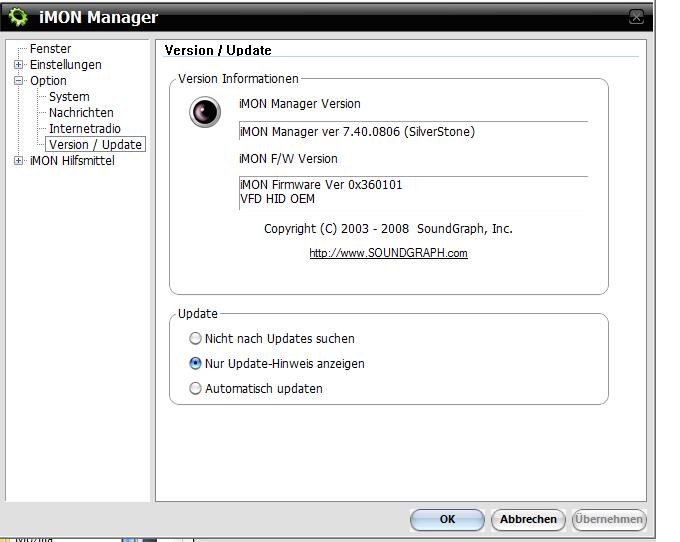Open the Fenster tree item
This screenshot has height=542, width=680.
coord(50,49)
